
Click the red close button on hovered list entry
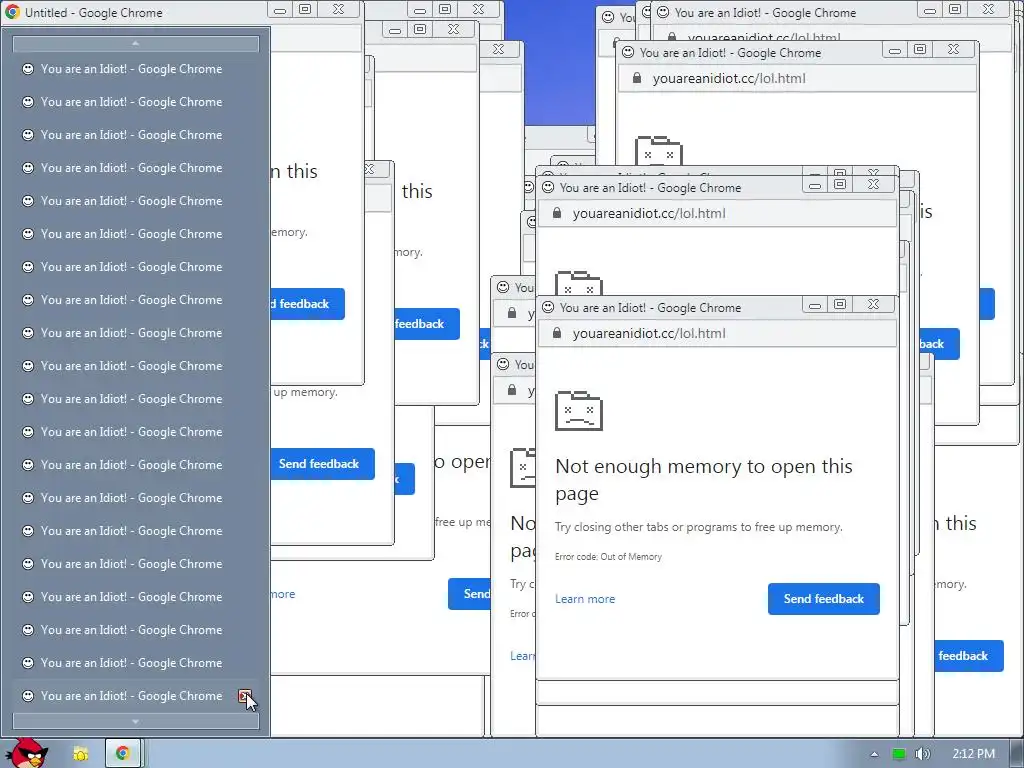[x=244, y=696]
